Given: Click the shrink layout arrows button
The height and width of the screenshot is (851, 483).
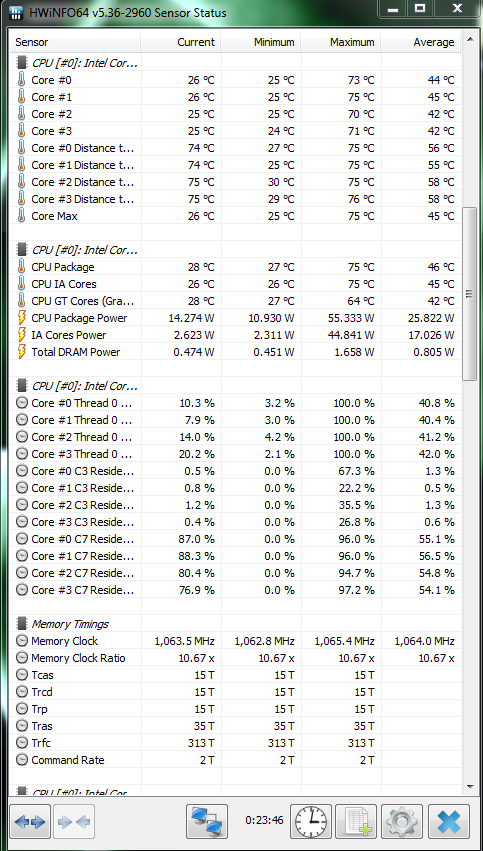Looking at the screenshot, I should coord(73,822).
